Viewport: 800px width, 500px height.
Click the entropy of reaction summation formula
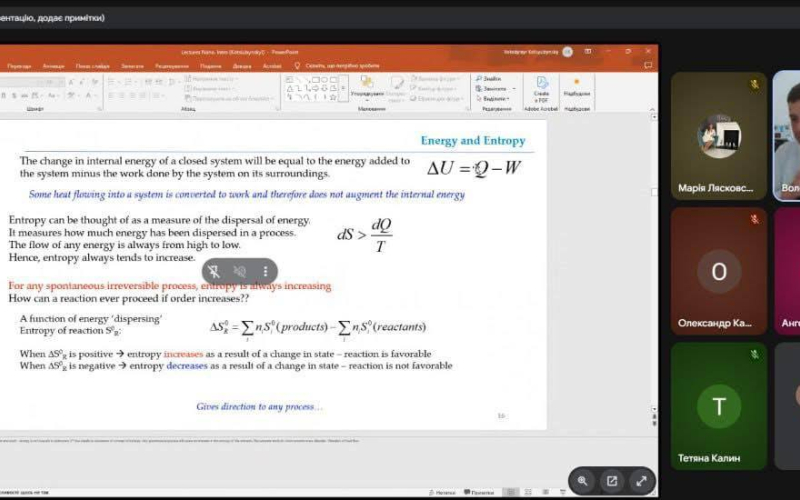(x=318, y=329)
